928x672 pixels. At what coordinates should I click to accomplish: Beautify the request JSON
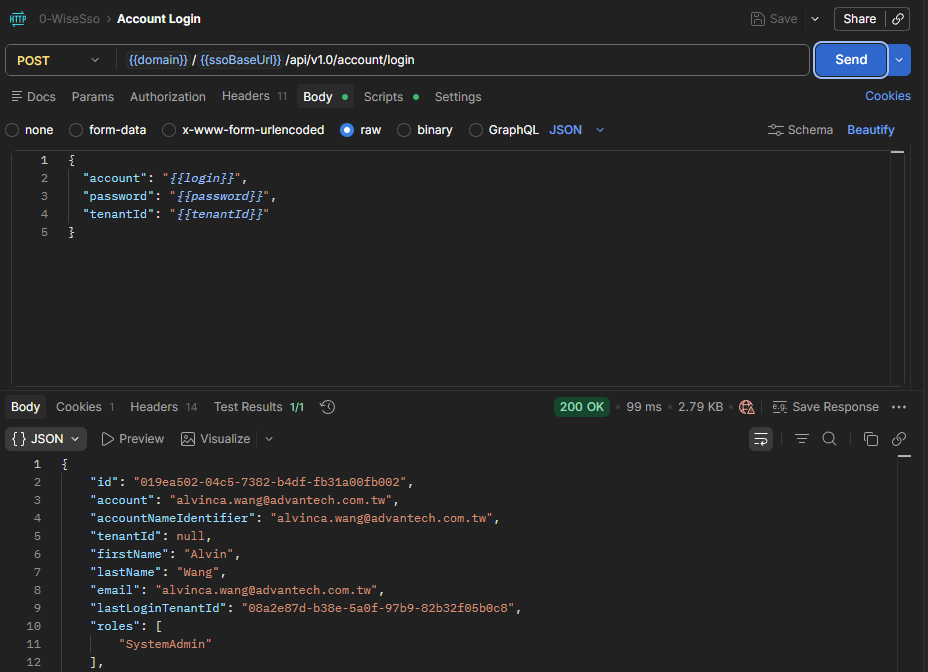pyautogui.click(x=871, y=130)
